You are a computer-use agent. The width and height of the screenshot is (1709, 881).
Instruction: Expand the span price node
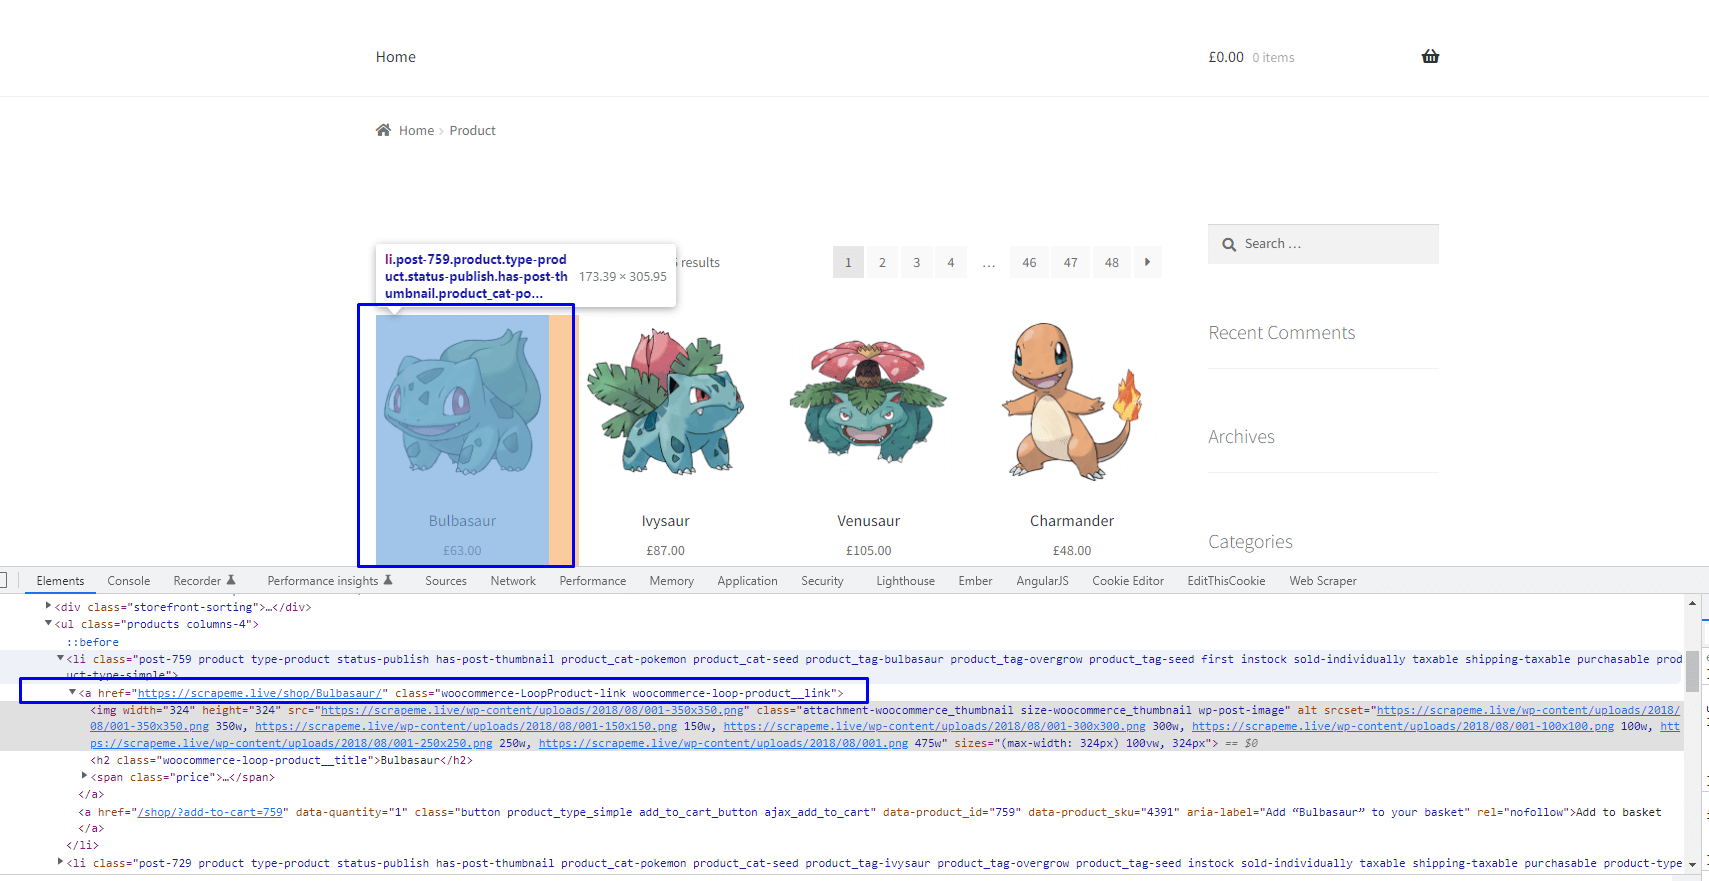[84, 776]
